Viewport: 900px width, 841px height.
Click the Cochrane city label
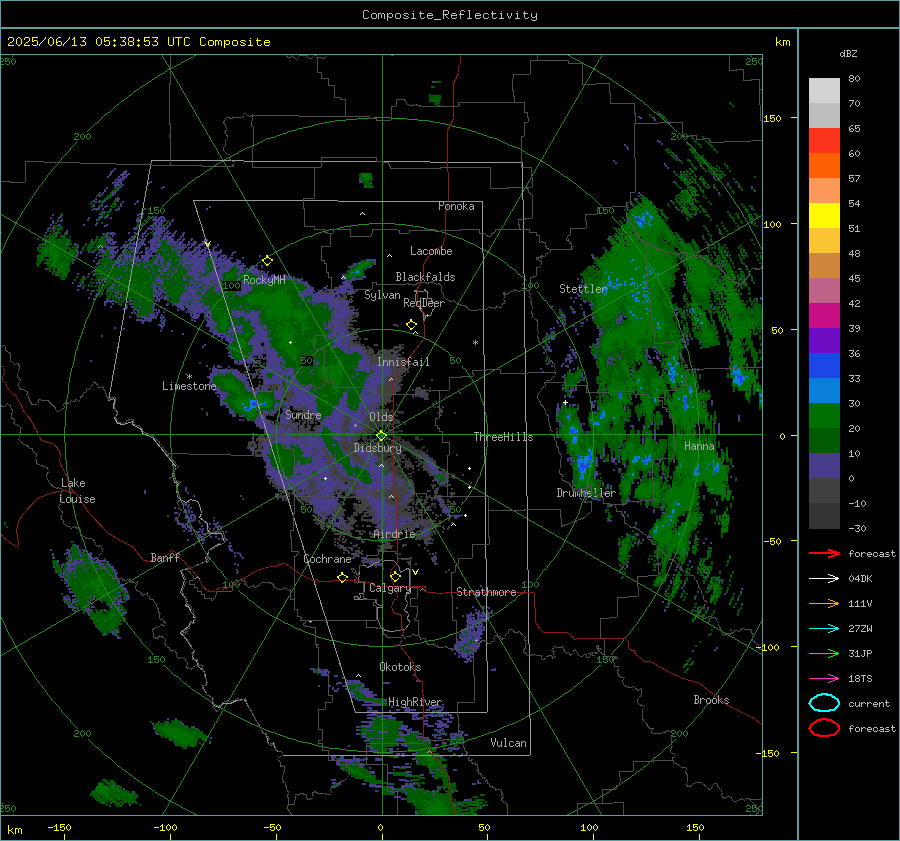click(x=327, y=559)
